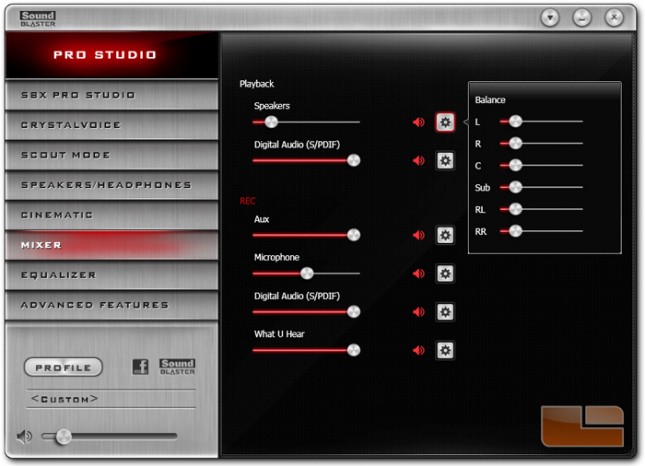
Task: Open What U Hear settings gear
Action: pos(445,350)
